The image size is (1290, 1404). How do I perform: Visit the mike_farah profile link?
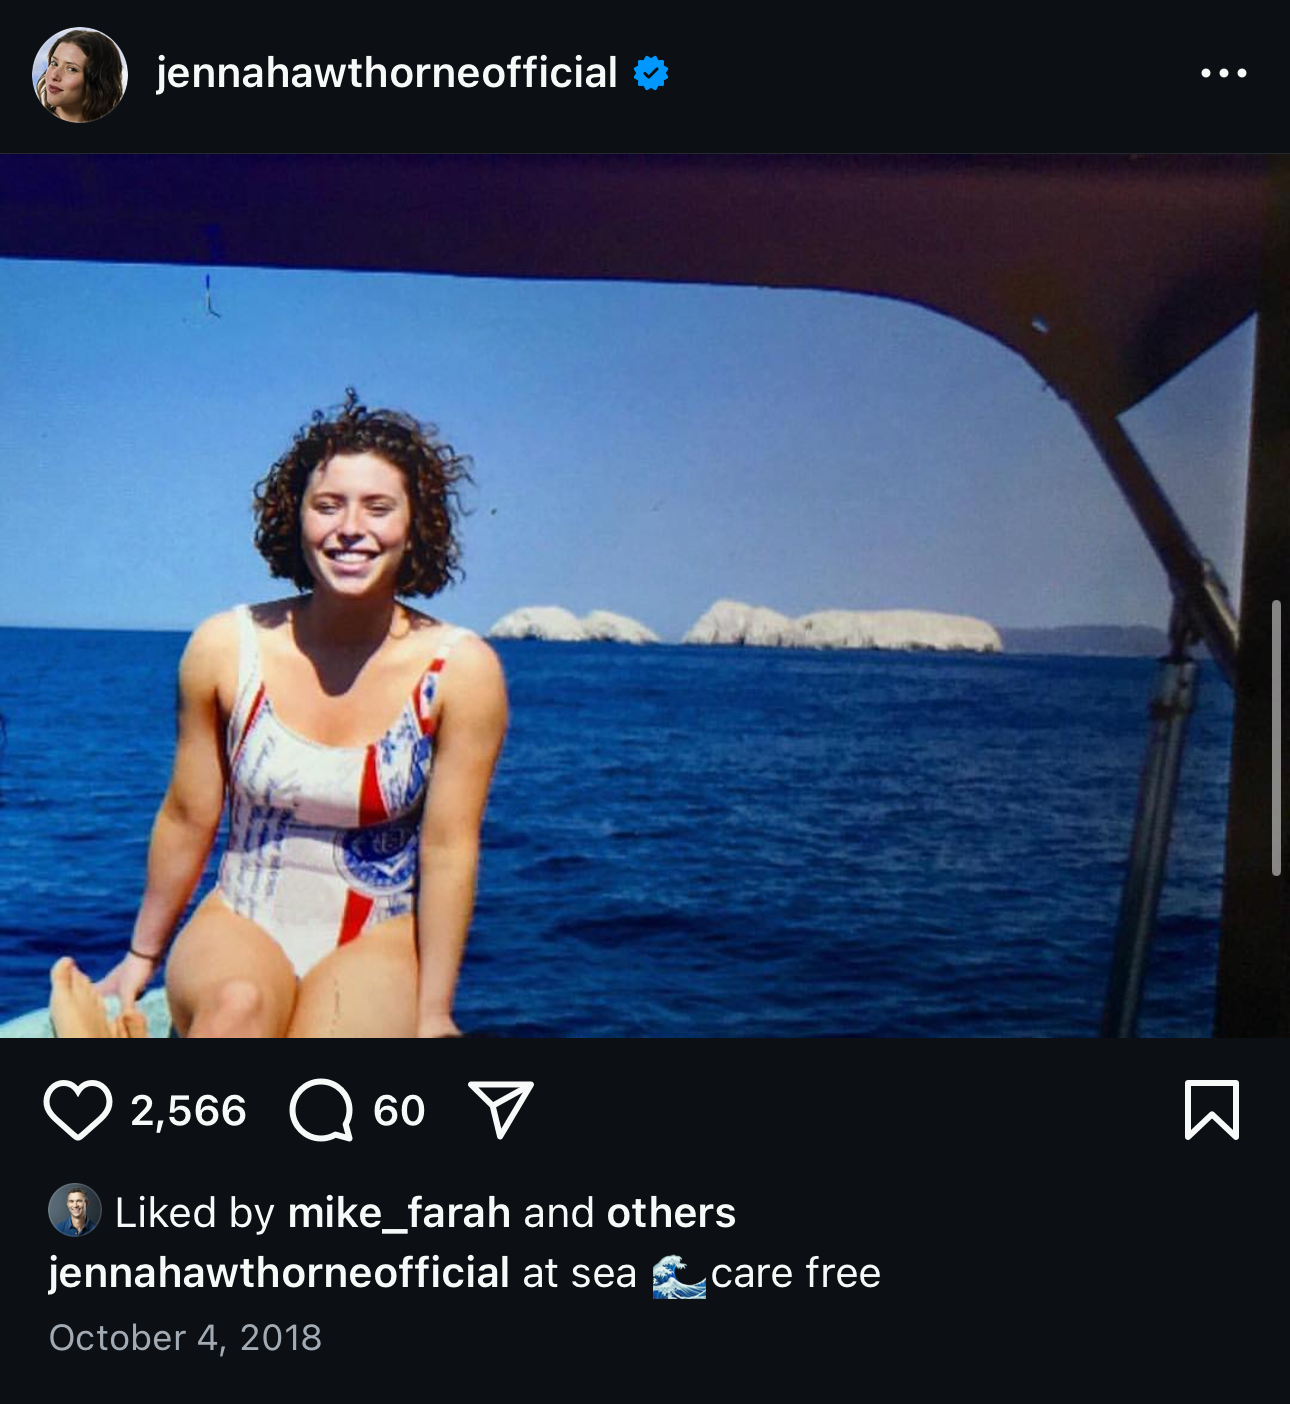click(399, 1213)
